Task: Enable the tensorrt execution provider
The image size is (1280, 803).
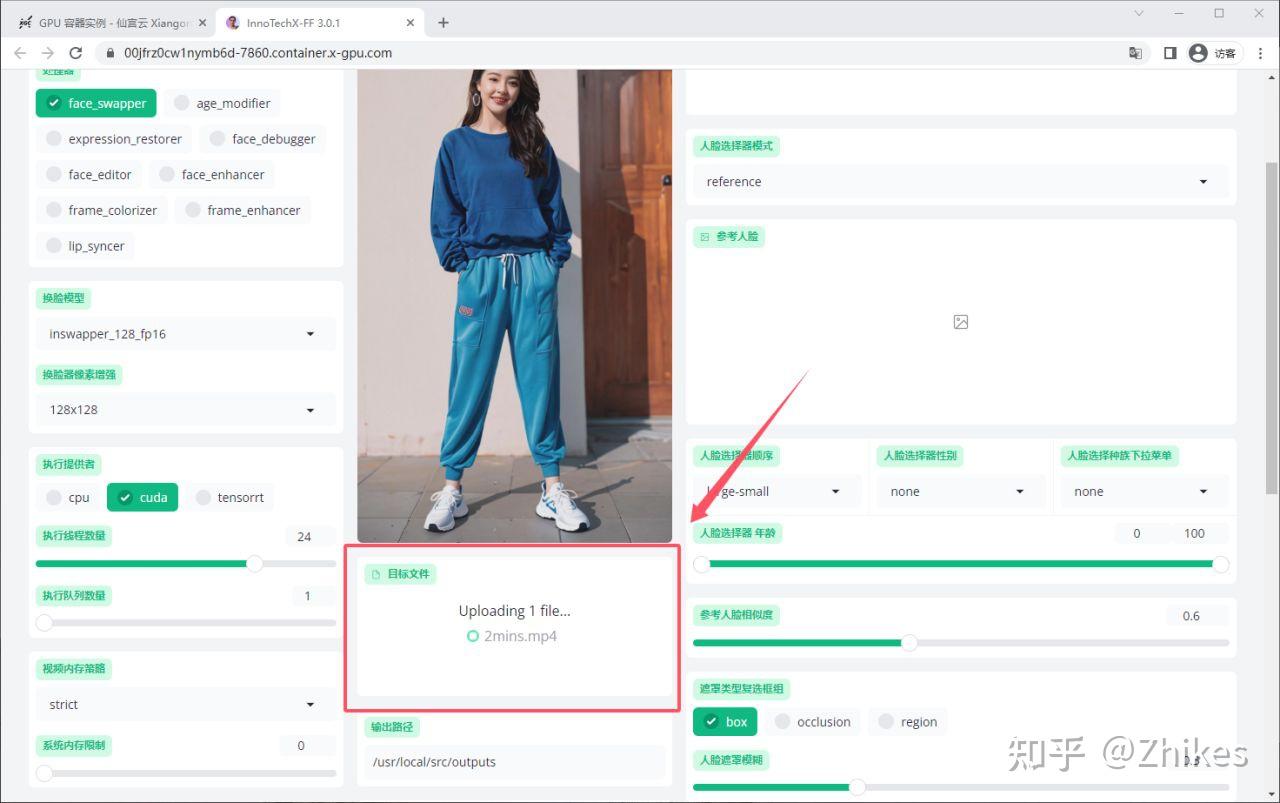Action: 230,497
